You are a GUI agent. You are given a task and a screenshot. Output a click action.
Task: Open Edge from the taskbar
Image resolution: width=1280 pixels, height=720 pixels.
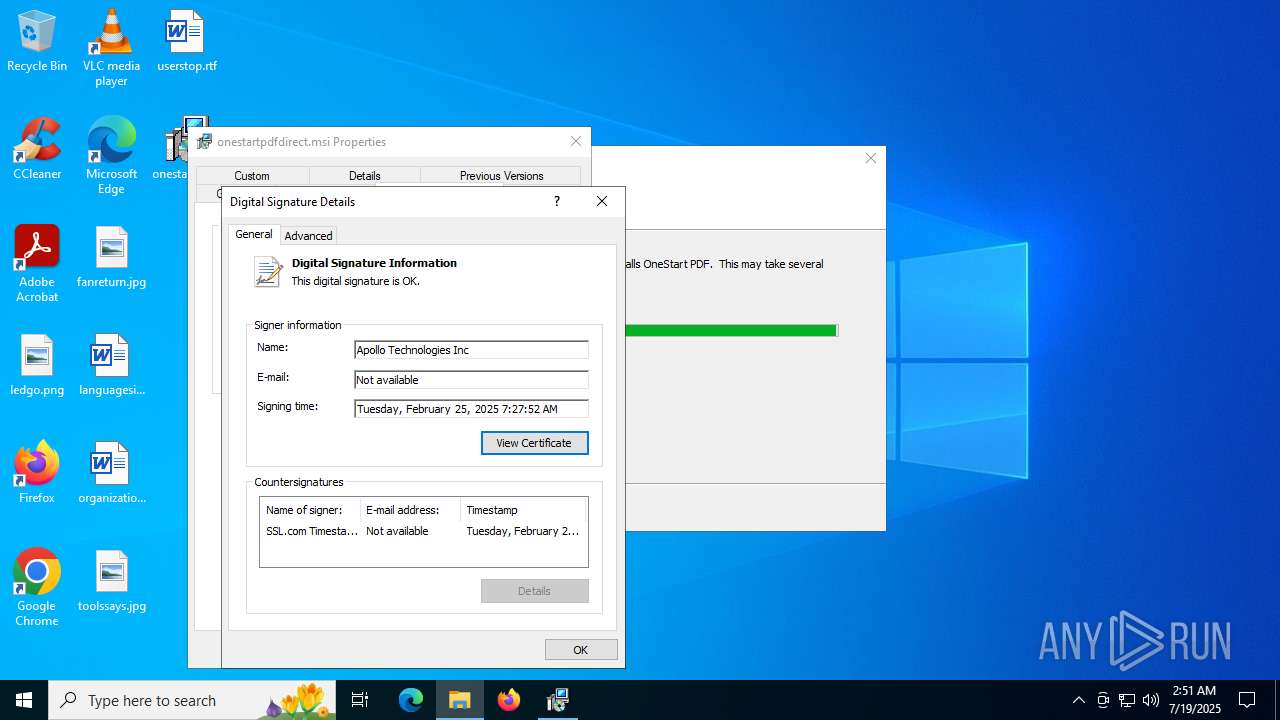(x=411, y=700)
